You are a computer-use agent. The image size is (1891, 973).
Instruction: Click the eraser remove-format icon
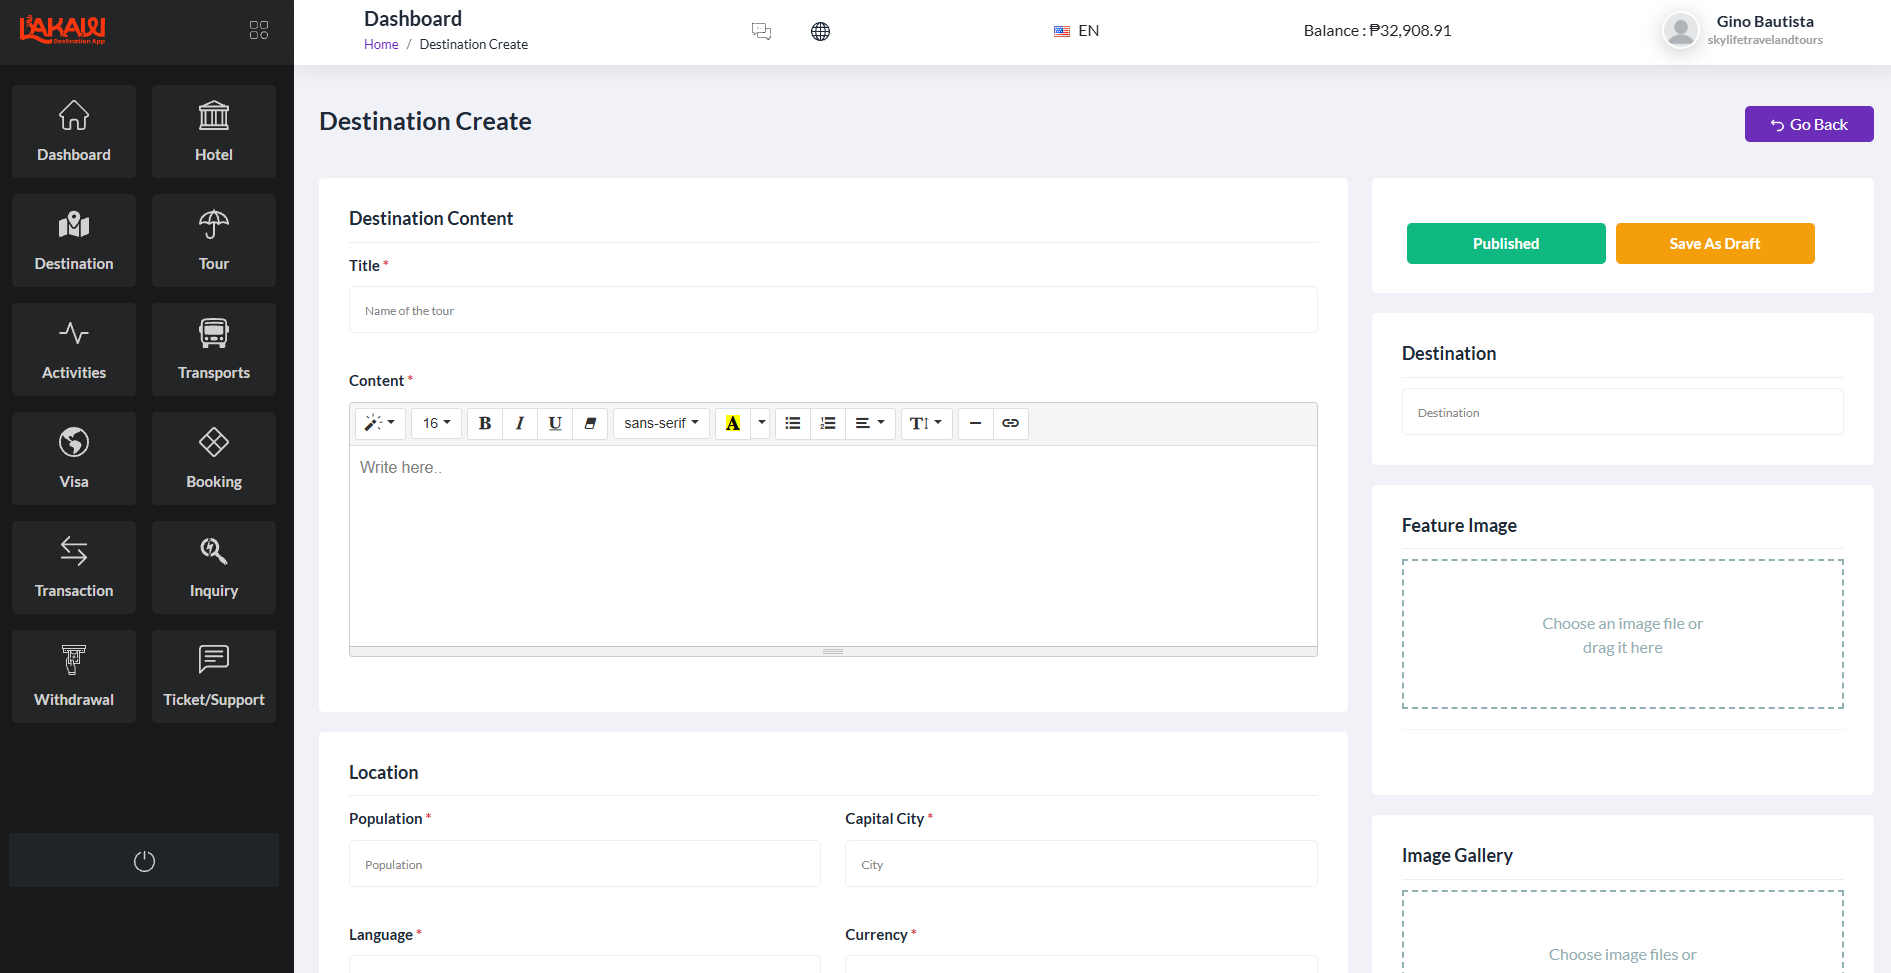click(x=590, y=423)
